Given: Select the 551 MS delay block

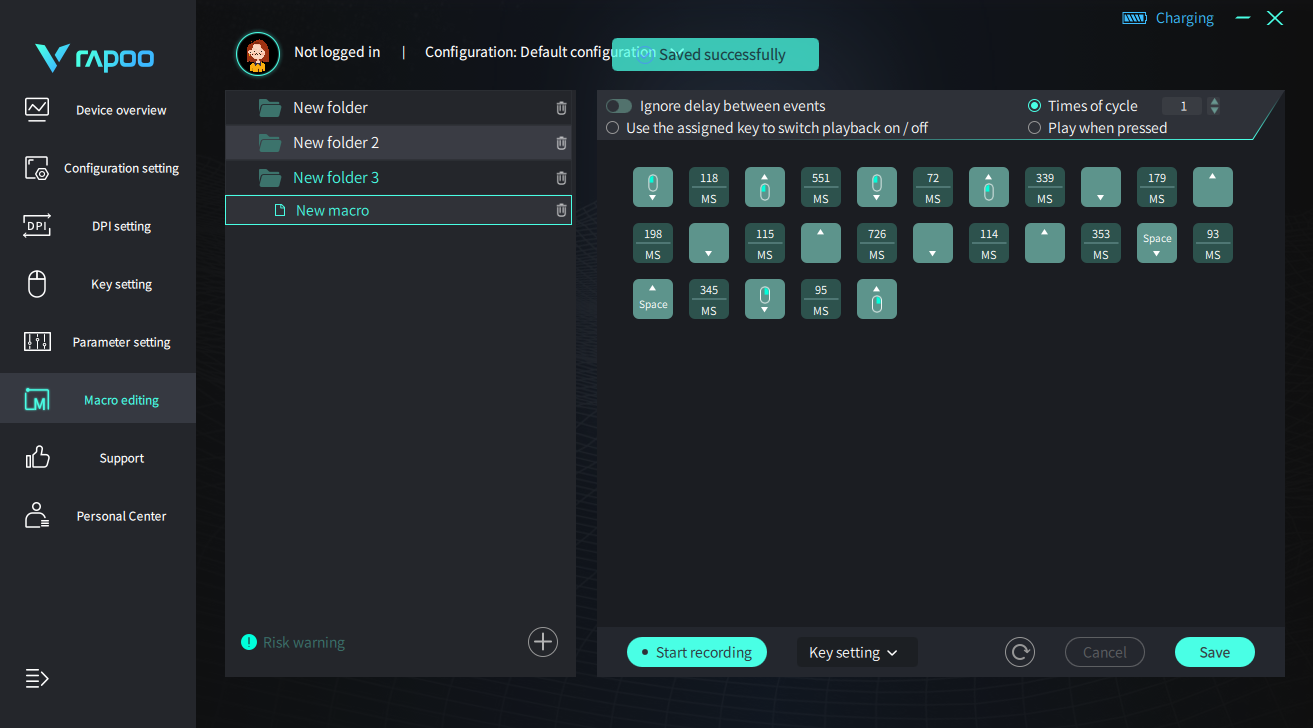Looking at the screenshot, I should coord(821,187).
